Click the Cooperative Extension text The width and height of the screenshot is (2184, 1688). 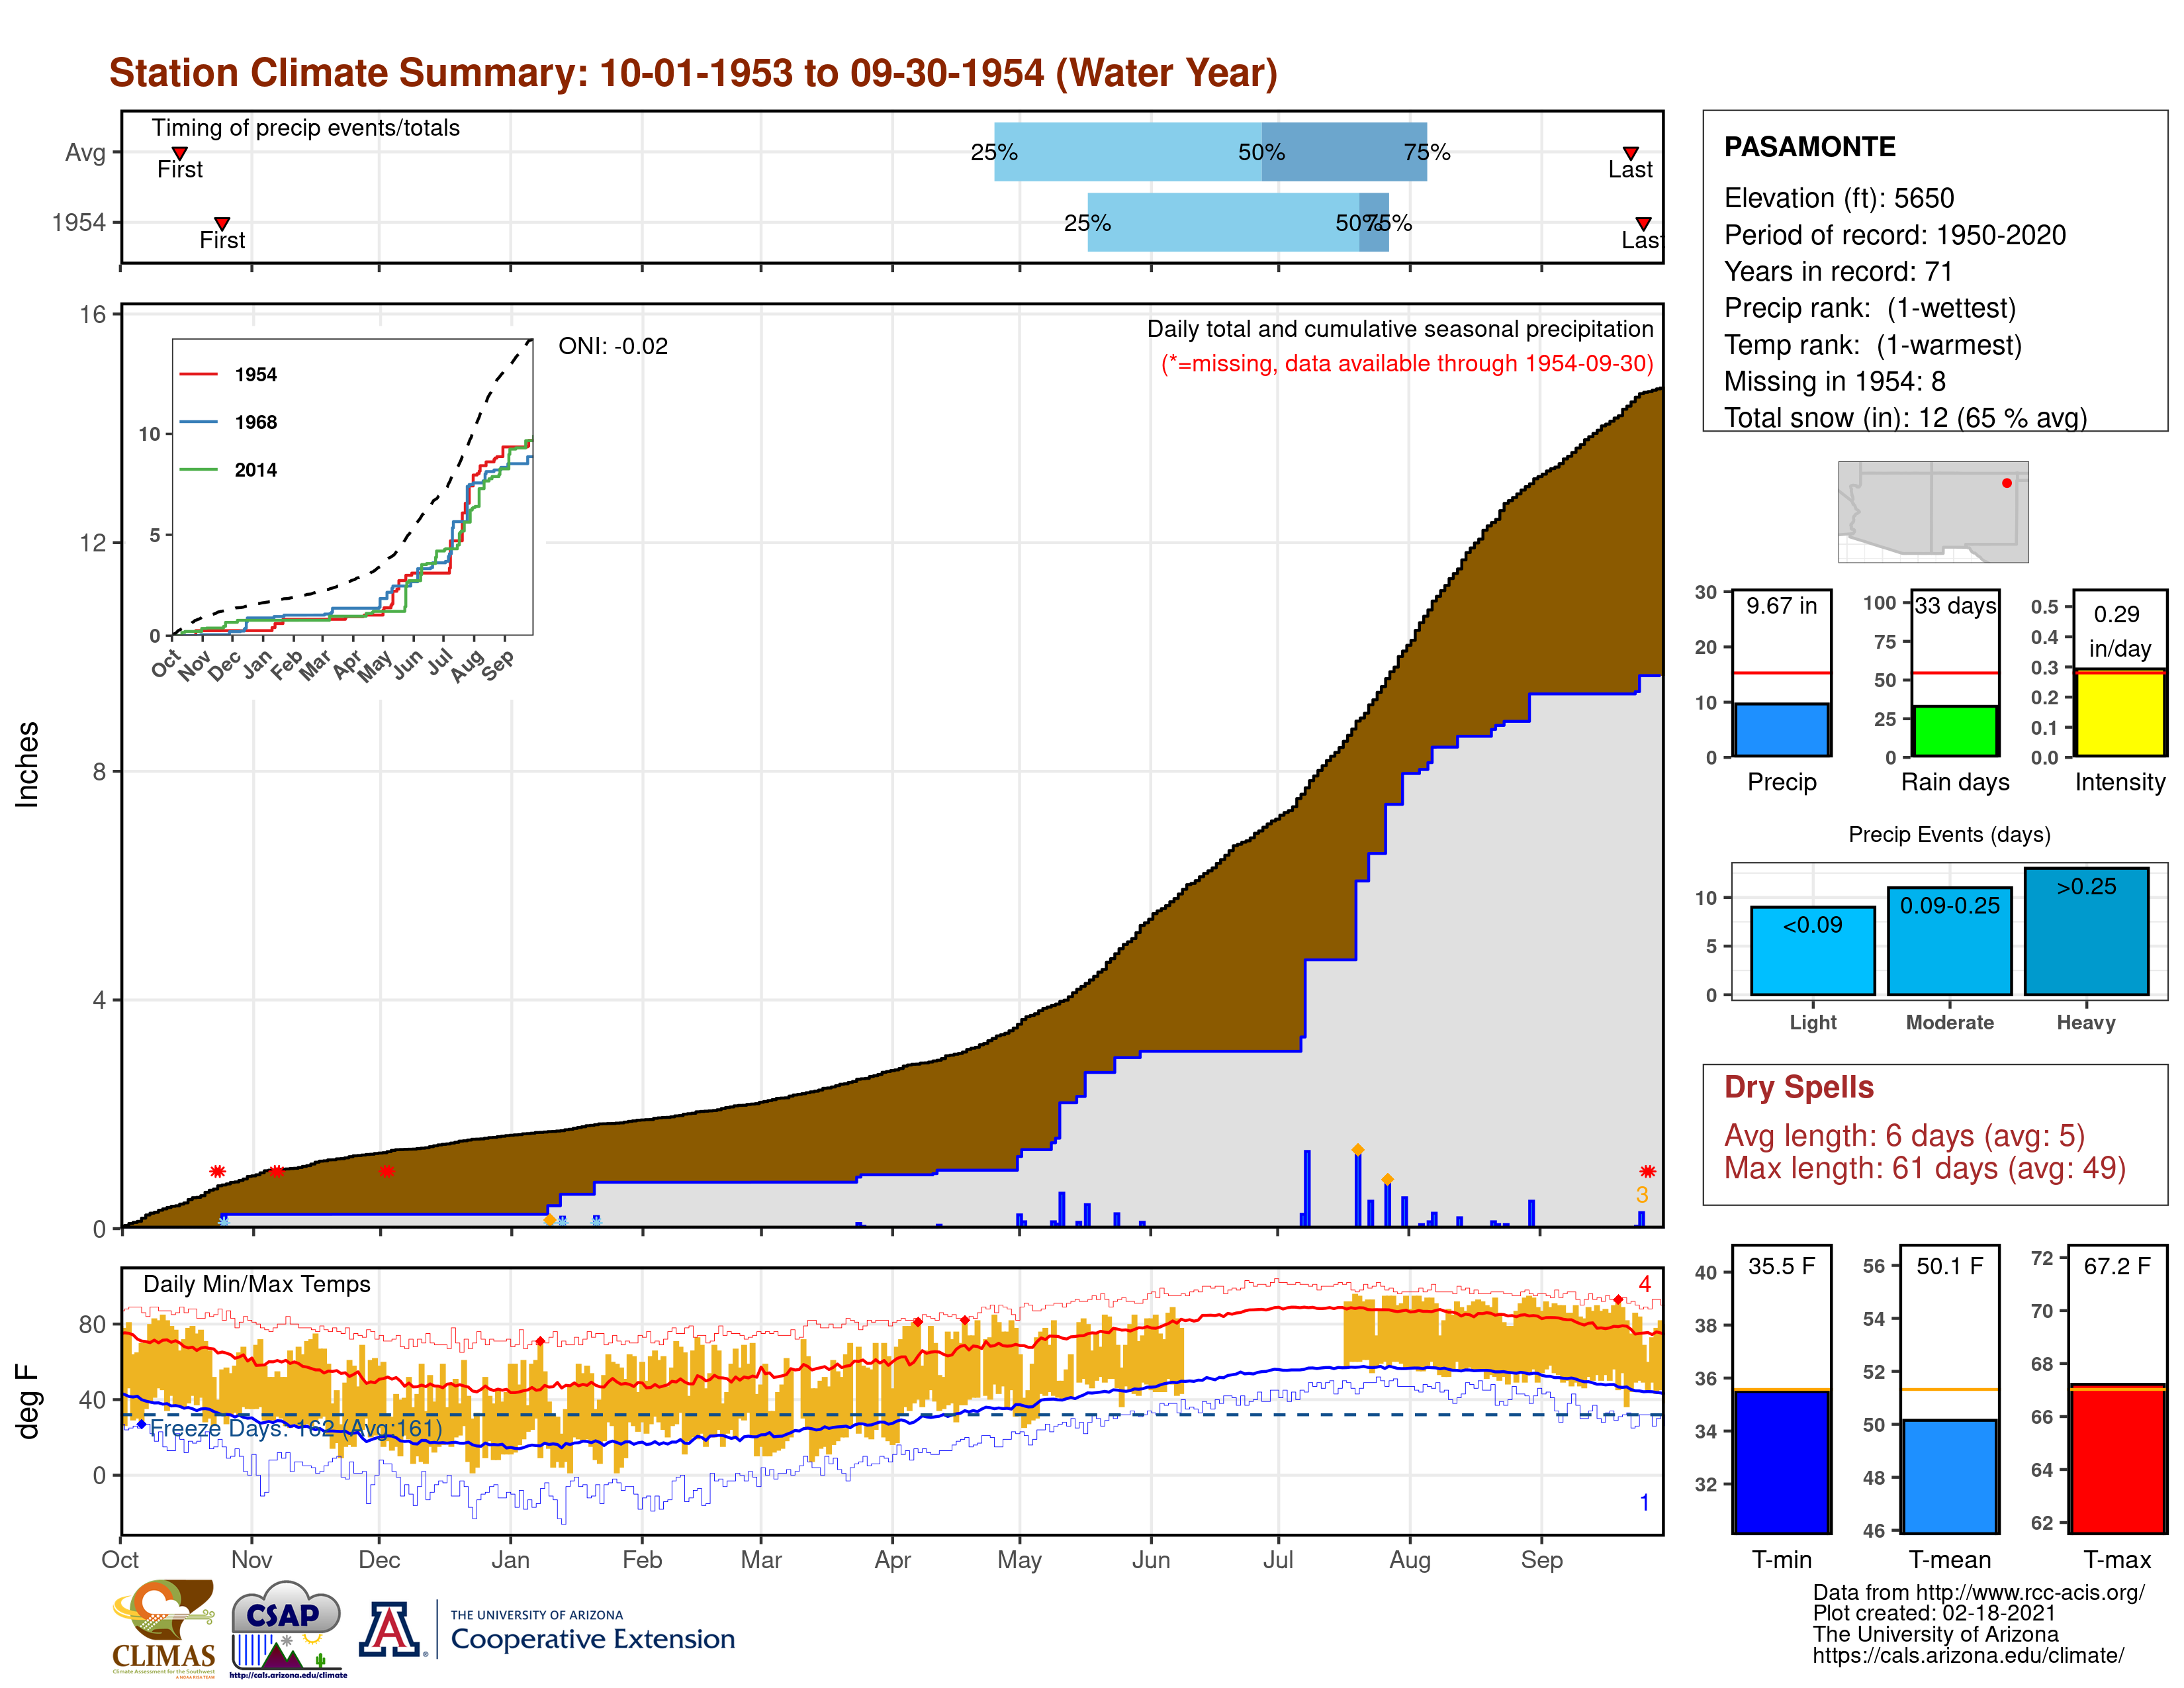(x=593, y=1639)
